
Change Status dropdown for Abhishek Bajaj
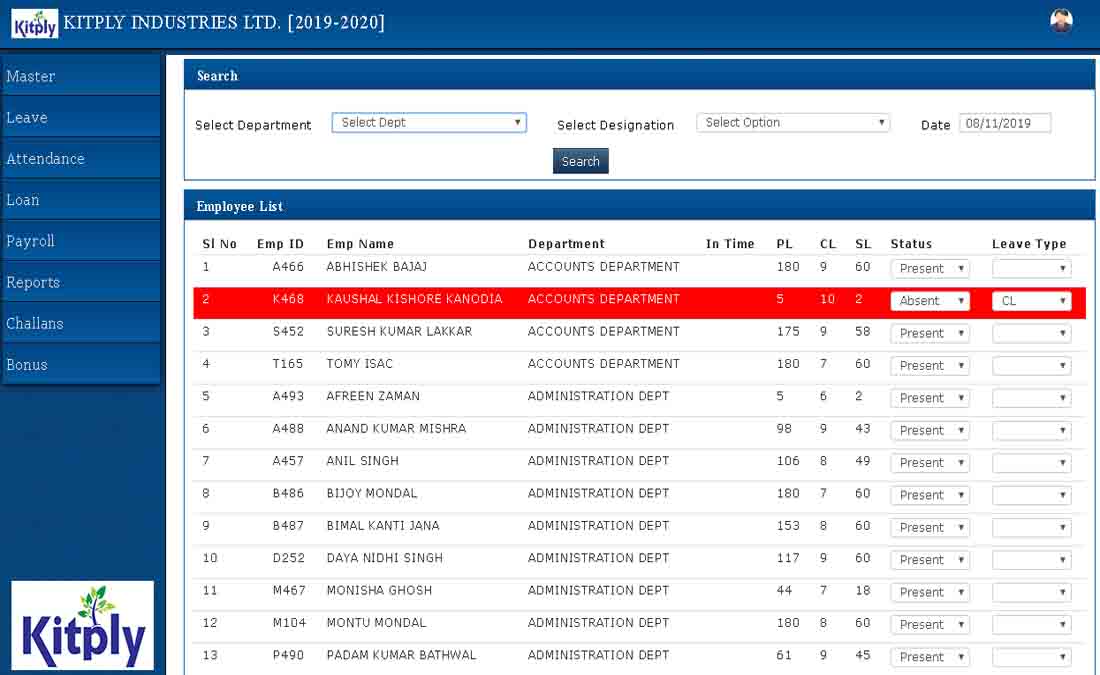(930, 269)
